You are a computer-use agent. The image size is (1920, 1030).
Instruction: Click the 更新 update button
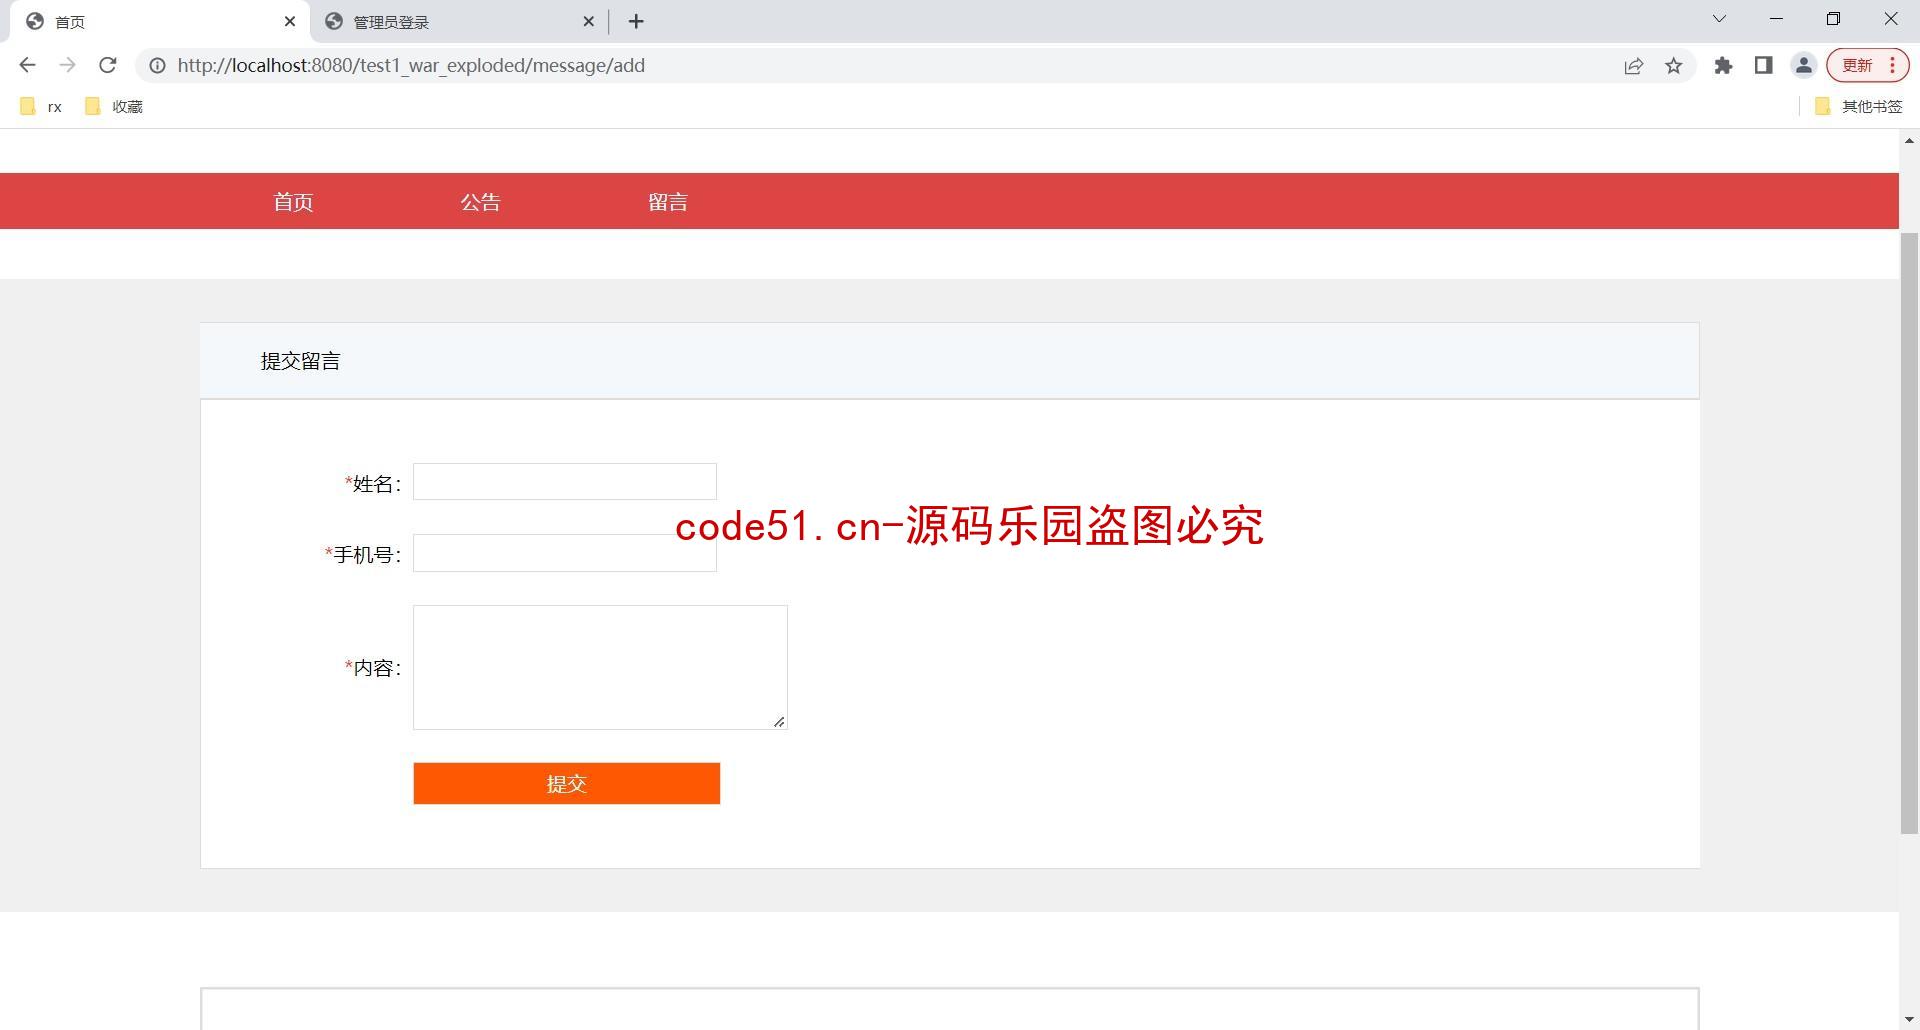click(1868, 65)
